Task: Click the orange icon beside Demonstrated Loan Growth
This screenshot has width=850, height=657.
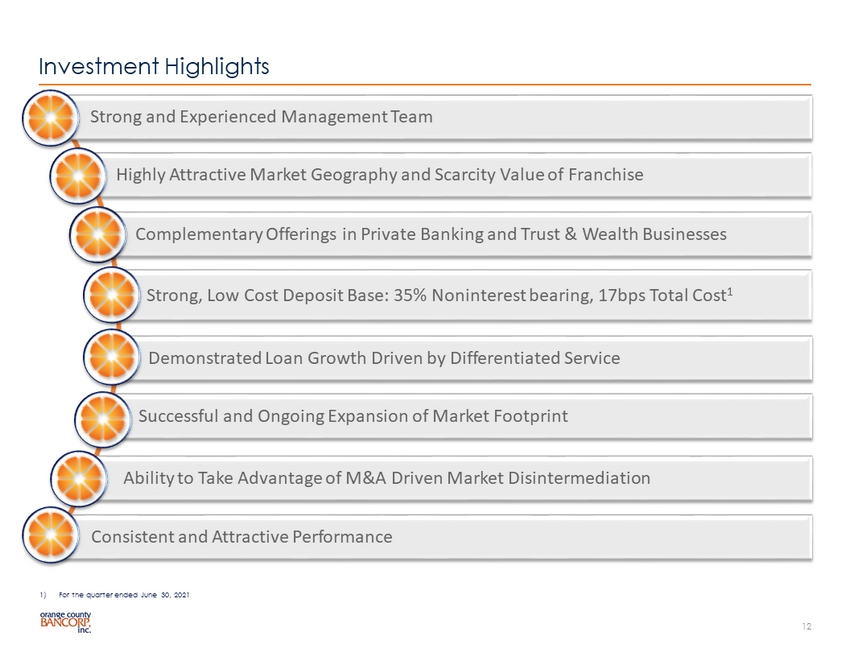Action: [x=111, y=358]
